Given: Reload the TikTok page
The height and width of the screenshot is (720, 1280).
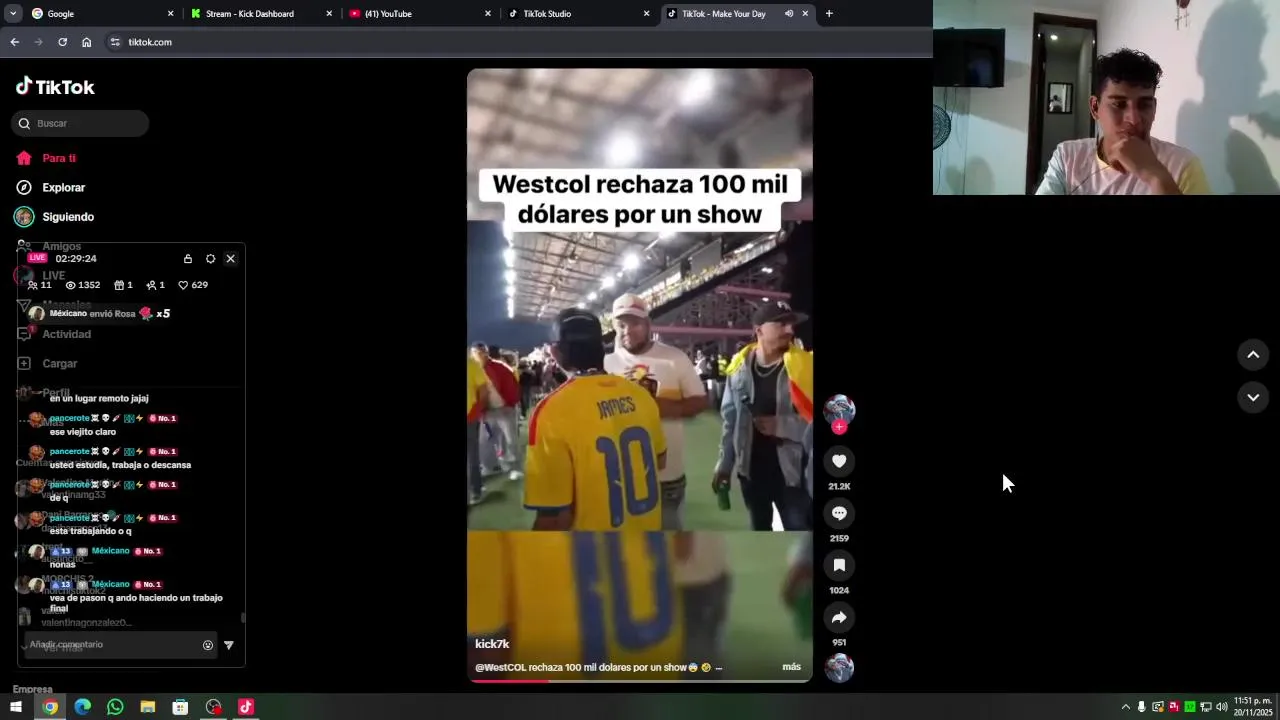Looking at the screenshot, I should pyautogui.click(x=62, y=42).
